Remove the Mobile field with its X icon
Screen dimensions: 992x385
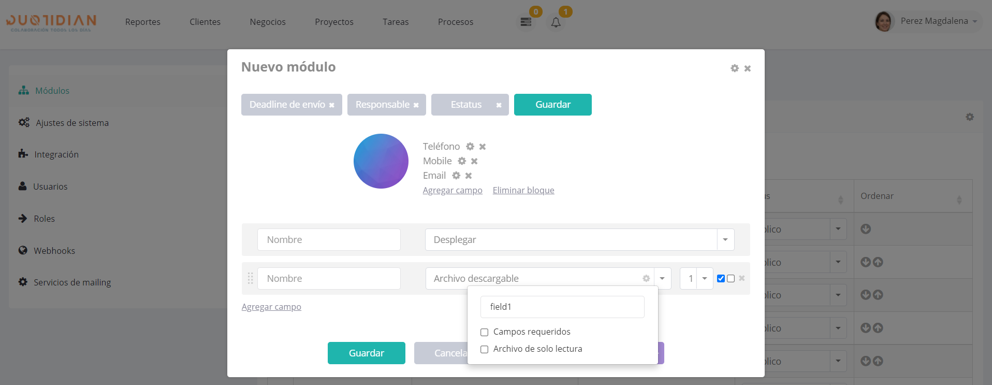474,161
